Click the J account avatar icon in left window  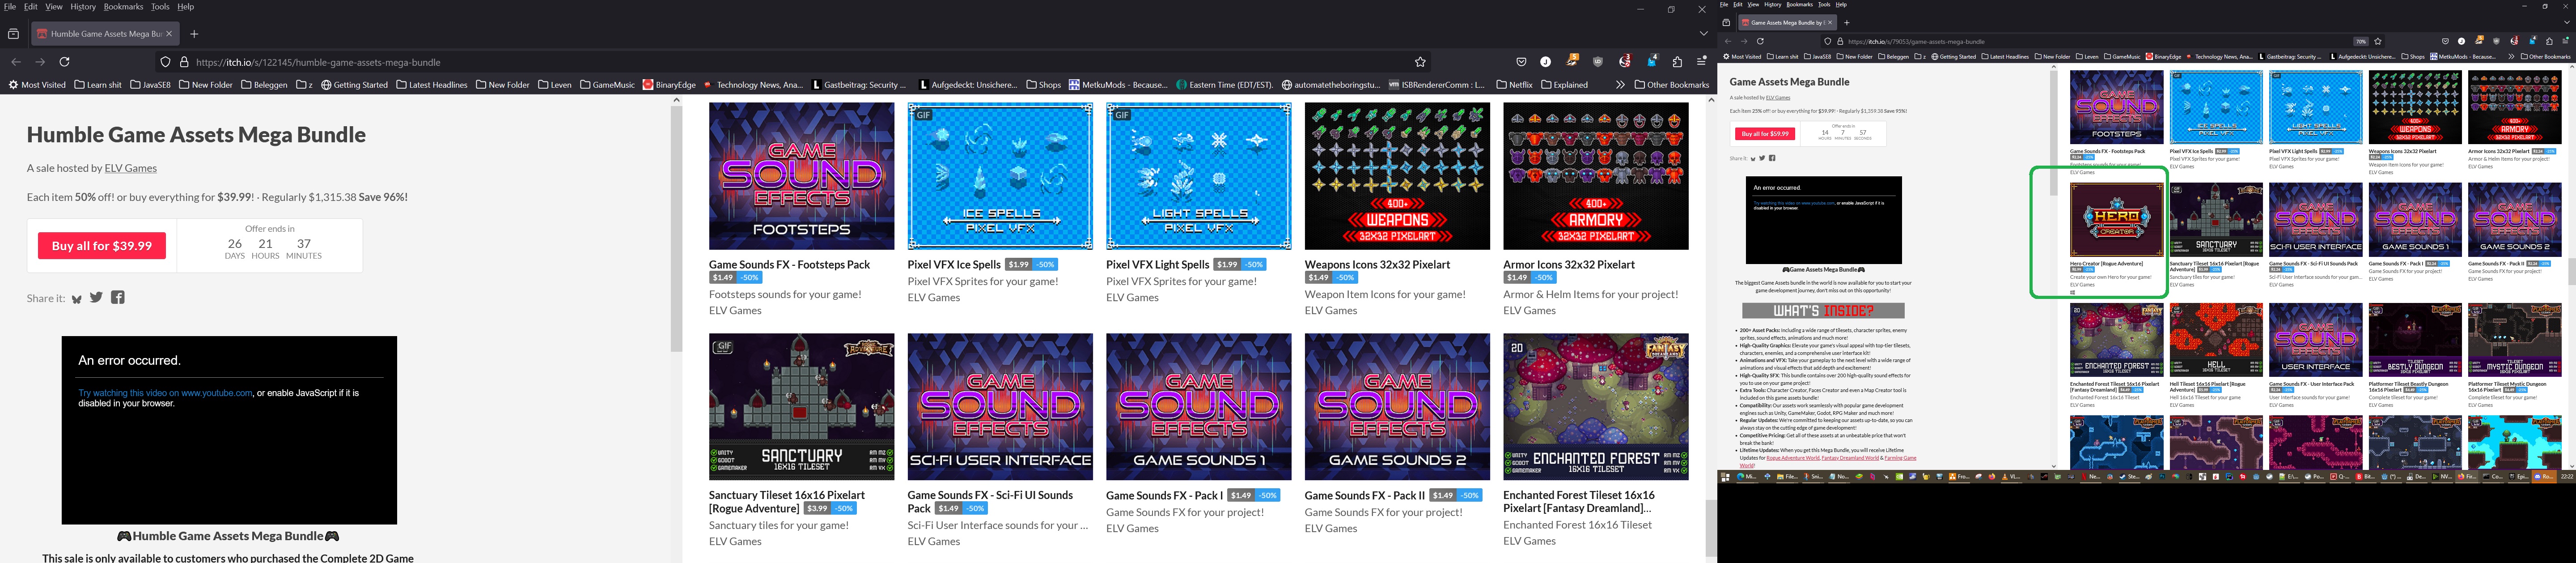tap(1545, 62)
